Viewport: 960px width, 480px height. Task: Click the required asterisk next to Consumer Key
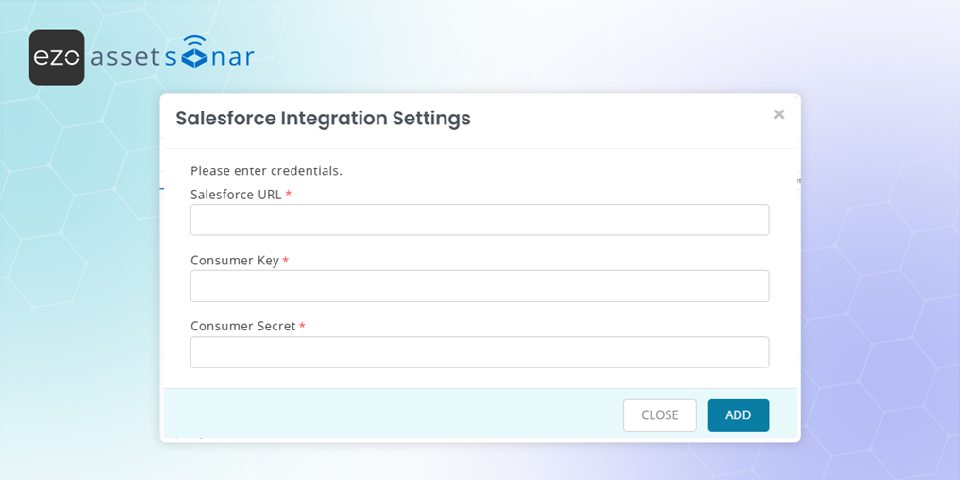[286, 261]
